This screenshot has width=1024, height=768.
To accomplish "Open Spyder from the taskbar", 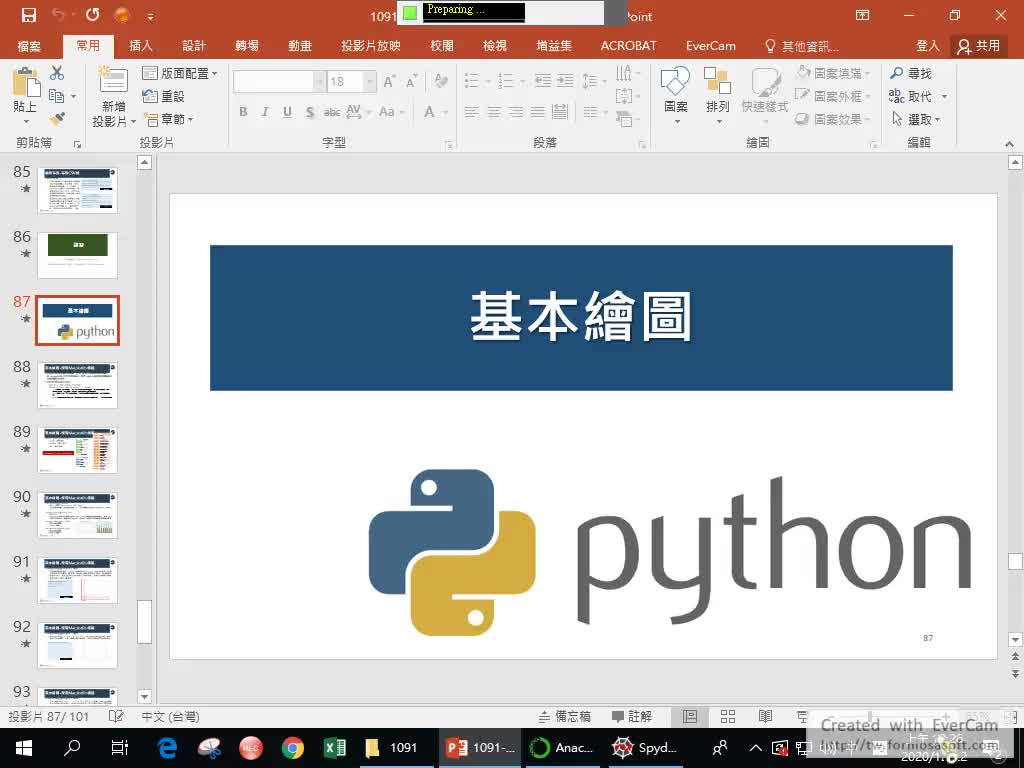I will 645,748.
